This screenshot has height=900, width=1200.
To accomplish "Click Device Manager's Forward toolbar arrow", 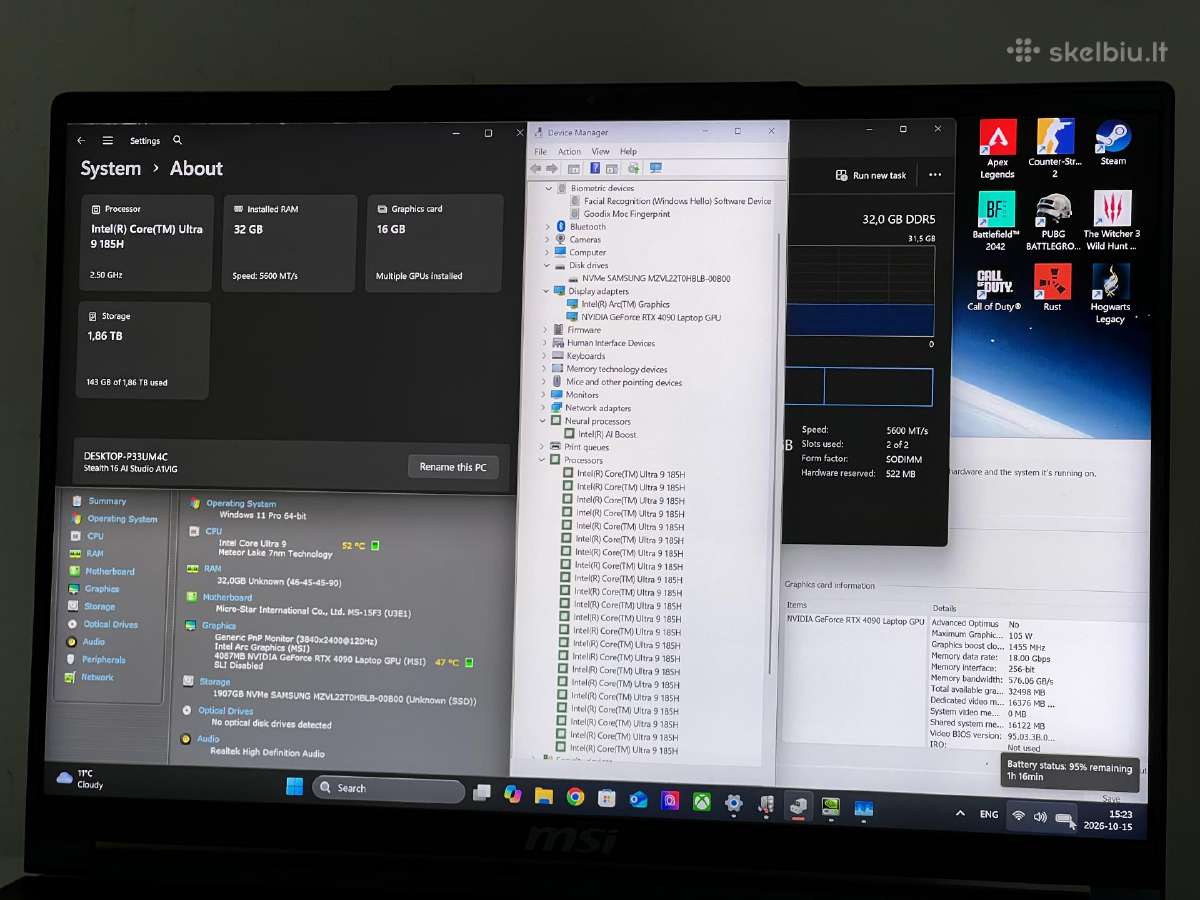I will (x=552, y=168).
